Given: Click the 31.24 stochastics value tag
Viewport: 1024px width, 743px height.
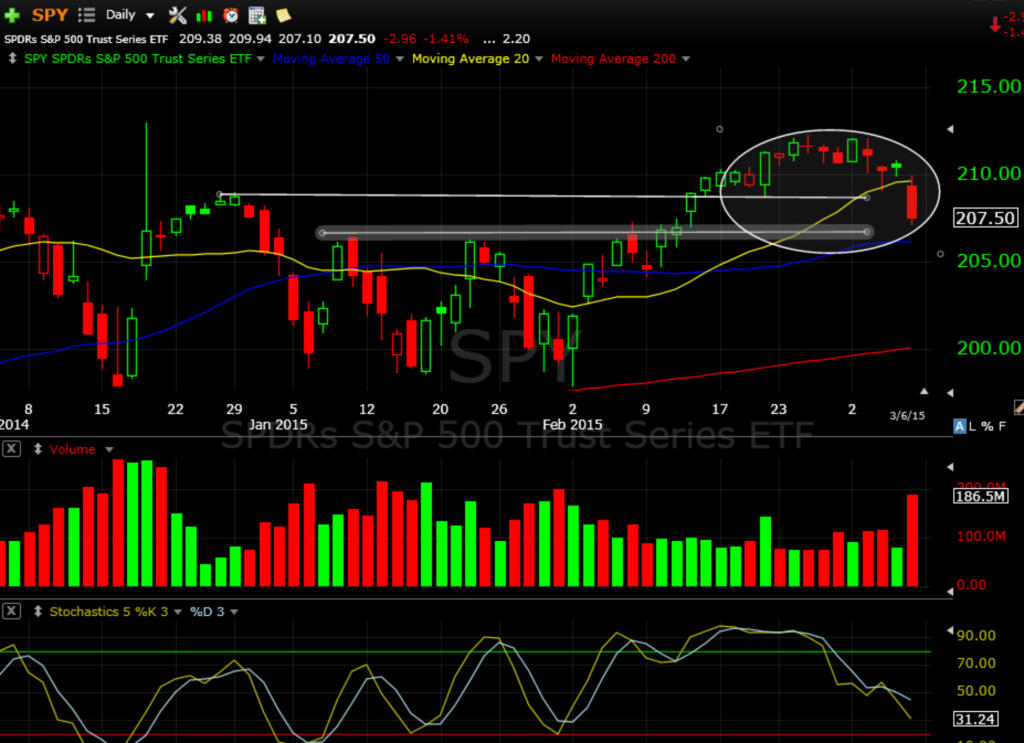Looking at the screenshot, I should (x=976, y=719).
